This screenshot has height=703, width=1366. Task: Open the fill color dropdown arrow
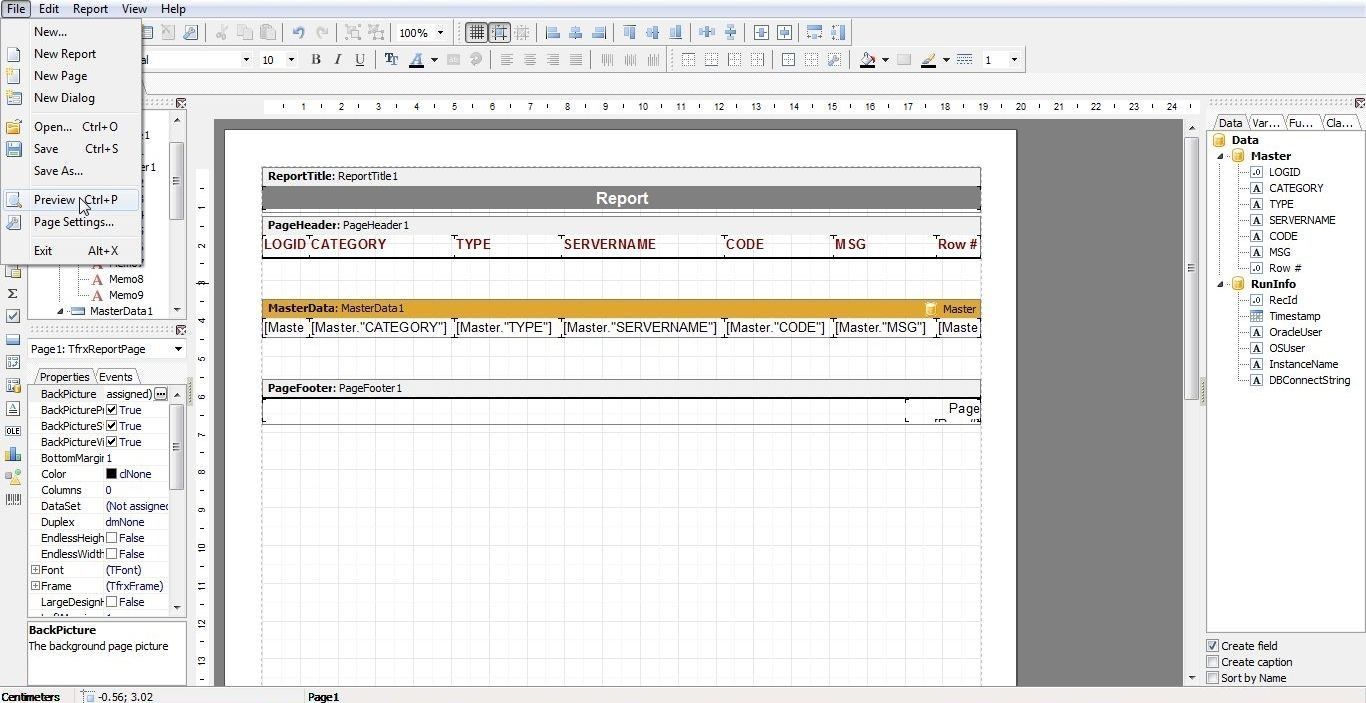[885, 60]
